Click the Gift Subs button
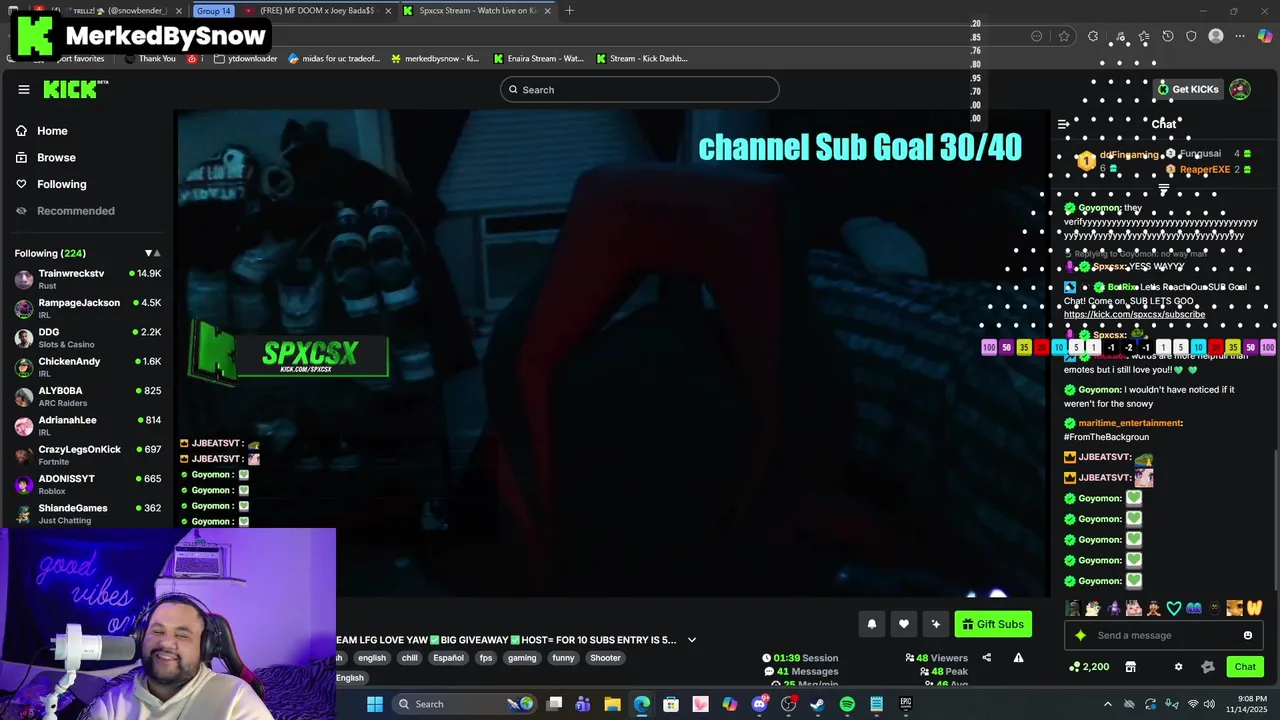This screenshot has height=720, width=1280. point(993,624)
